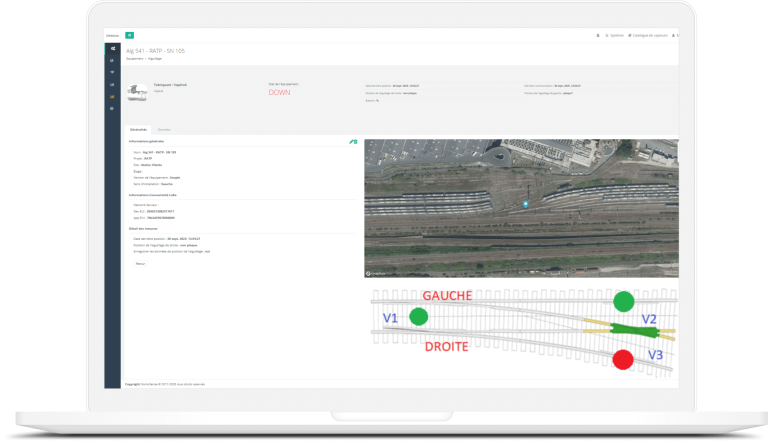Viewport: 768px width, 441px height.
Task: Open Catalogue de capteurs menu
Action: [x=650, y=36]
